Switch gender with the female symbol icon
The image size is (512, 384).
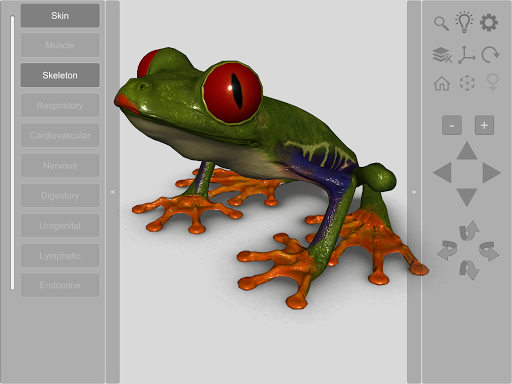click(493, 82)
